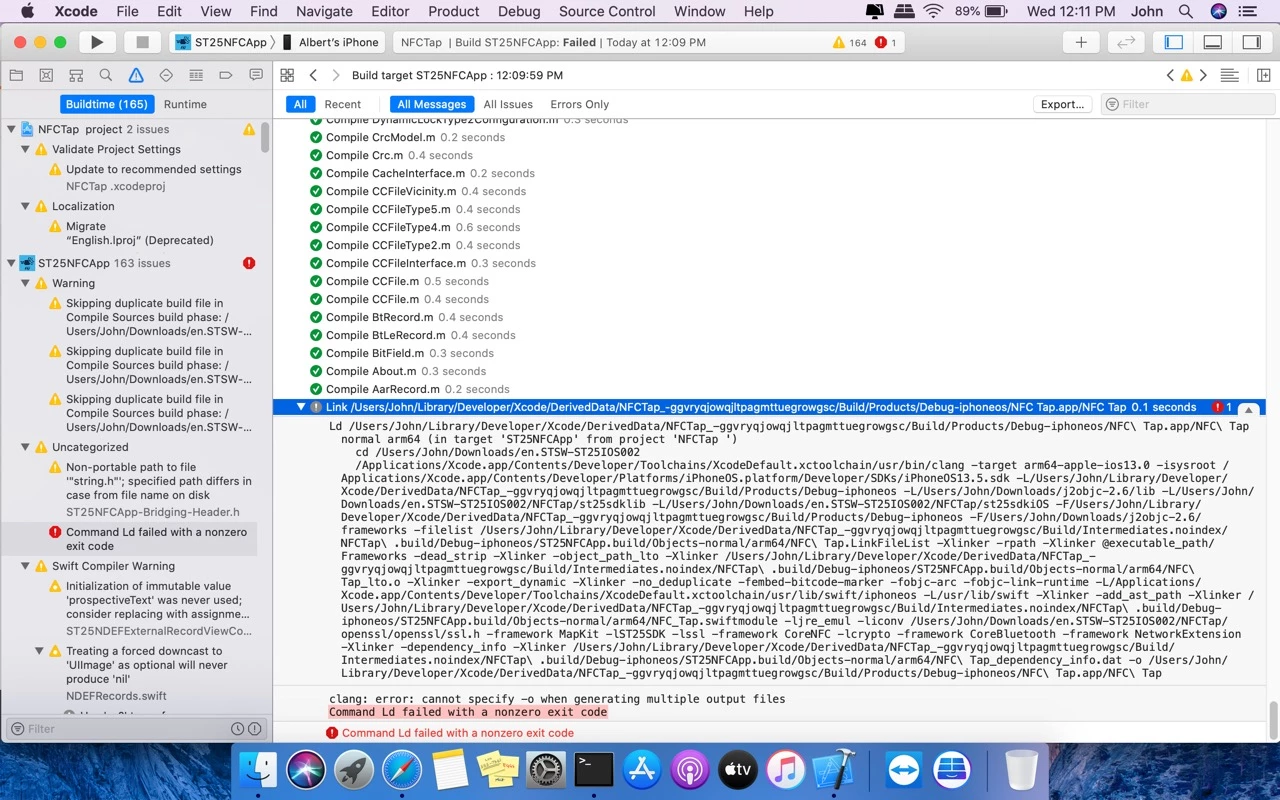Open the Find navigator magnifier icon
This screenshot has width=1280, height=800.
(106, 75)
